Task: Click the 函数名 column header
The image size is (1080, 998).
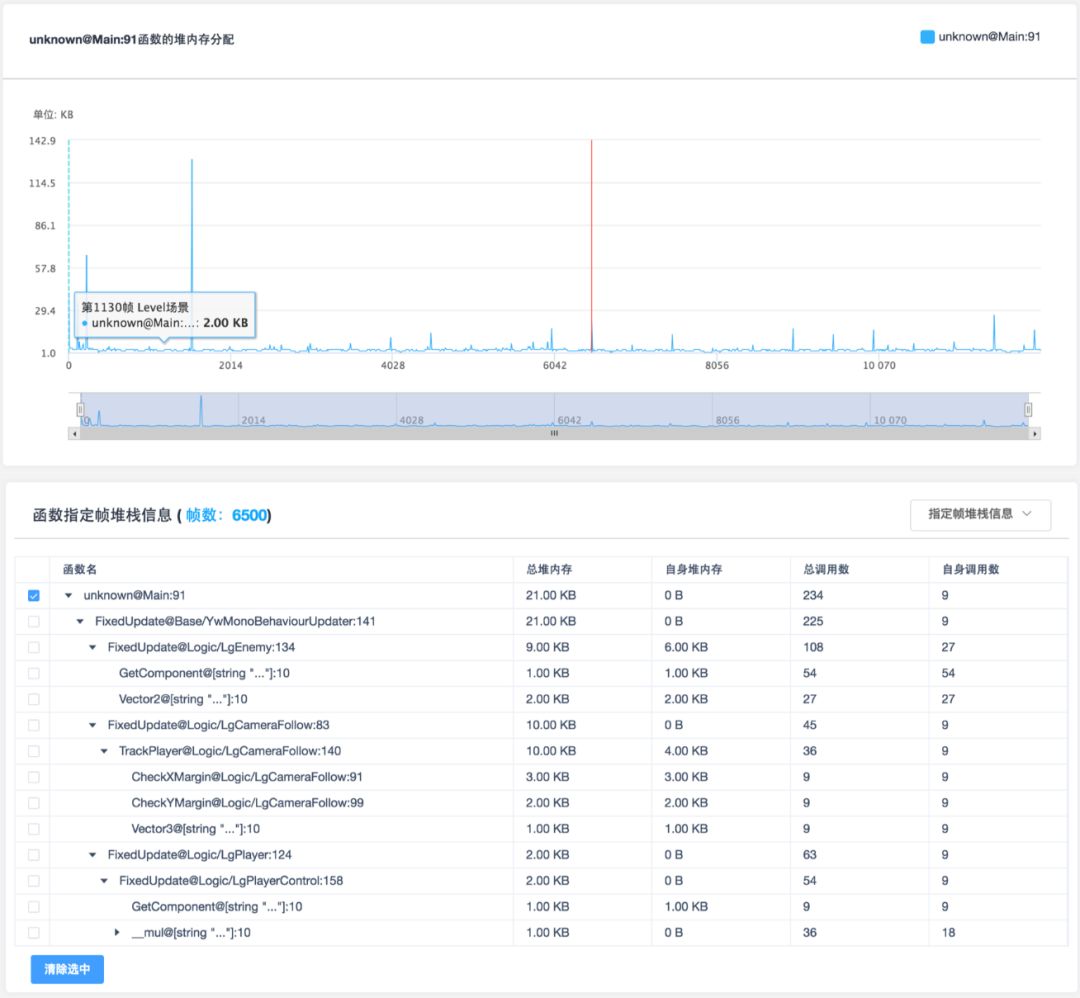Action: 80,570
